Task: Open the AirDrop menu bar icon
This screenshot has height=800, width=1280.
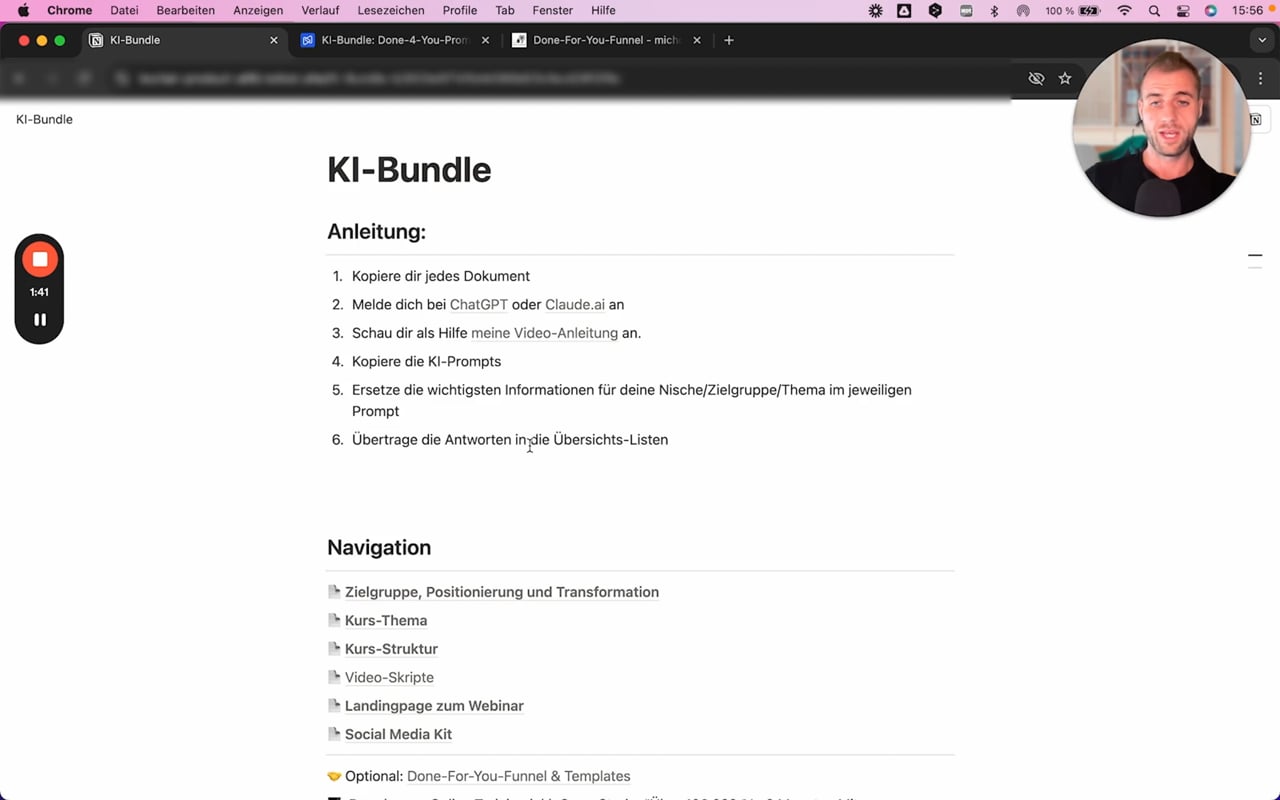Action: [1023, 11]
